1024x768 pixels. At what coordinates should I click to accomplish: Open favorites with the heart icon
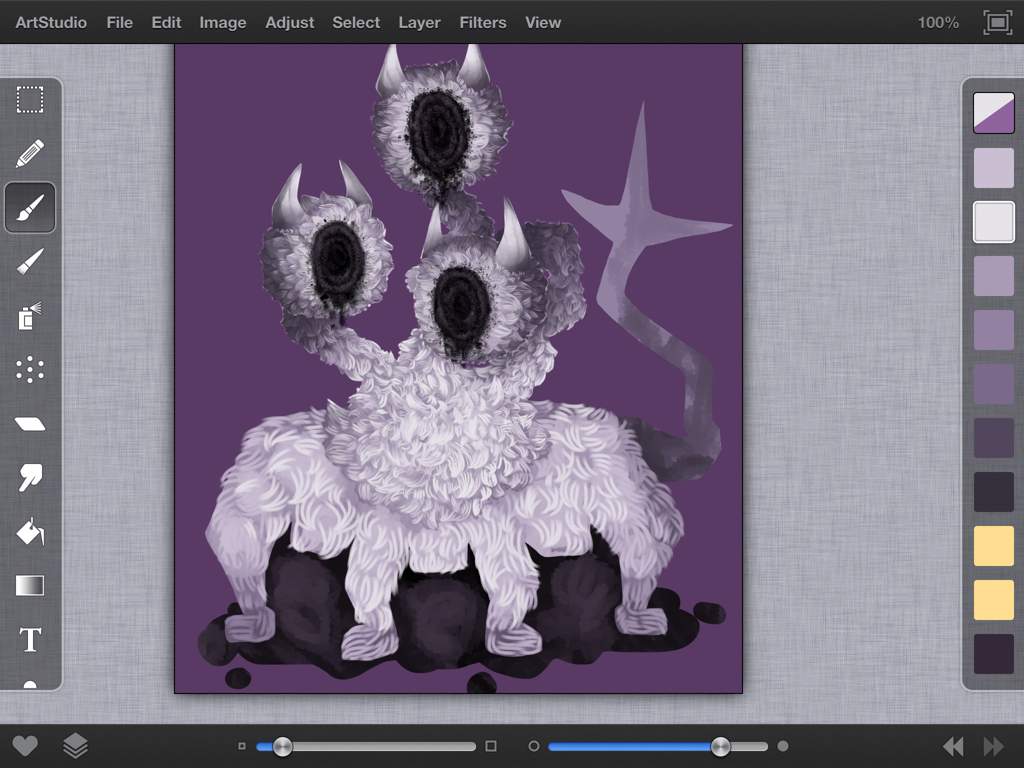click(x=25, y=746)
